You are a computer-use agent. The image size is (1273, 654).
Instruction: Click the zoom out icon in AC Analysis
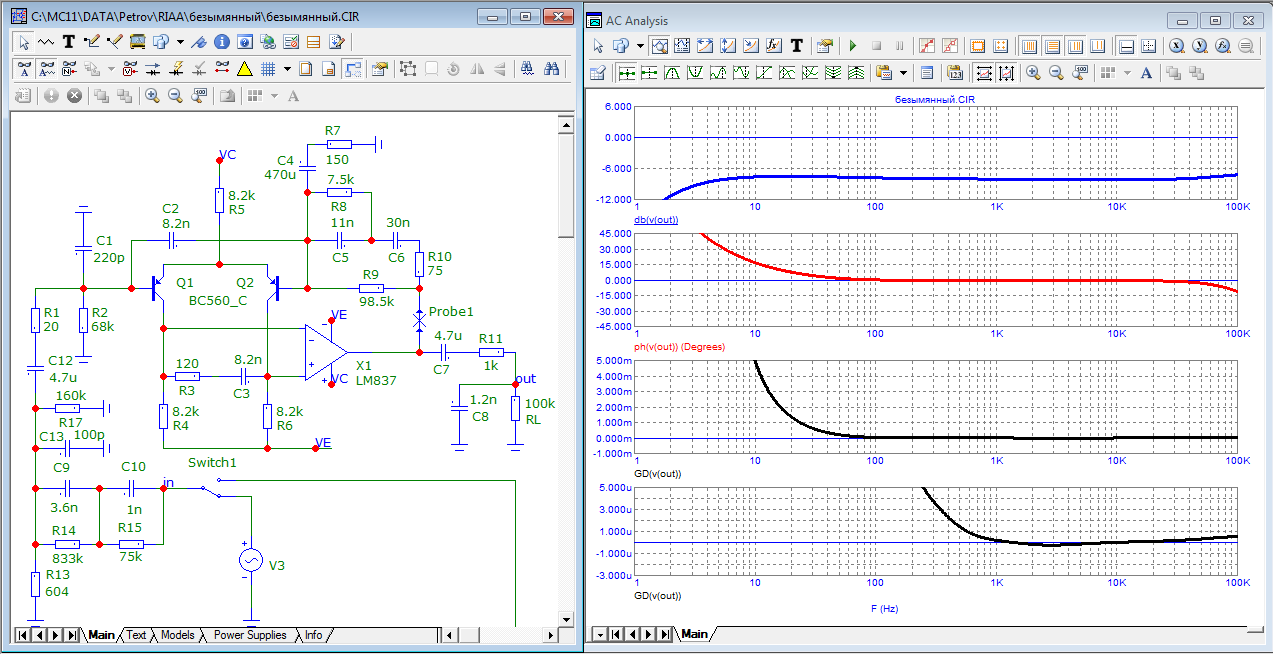click(1055, 73)
